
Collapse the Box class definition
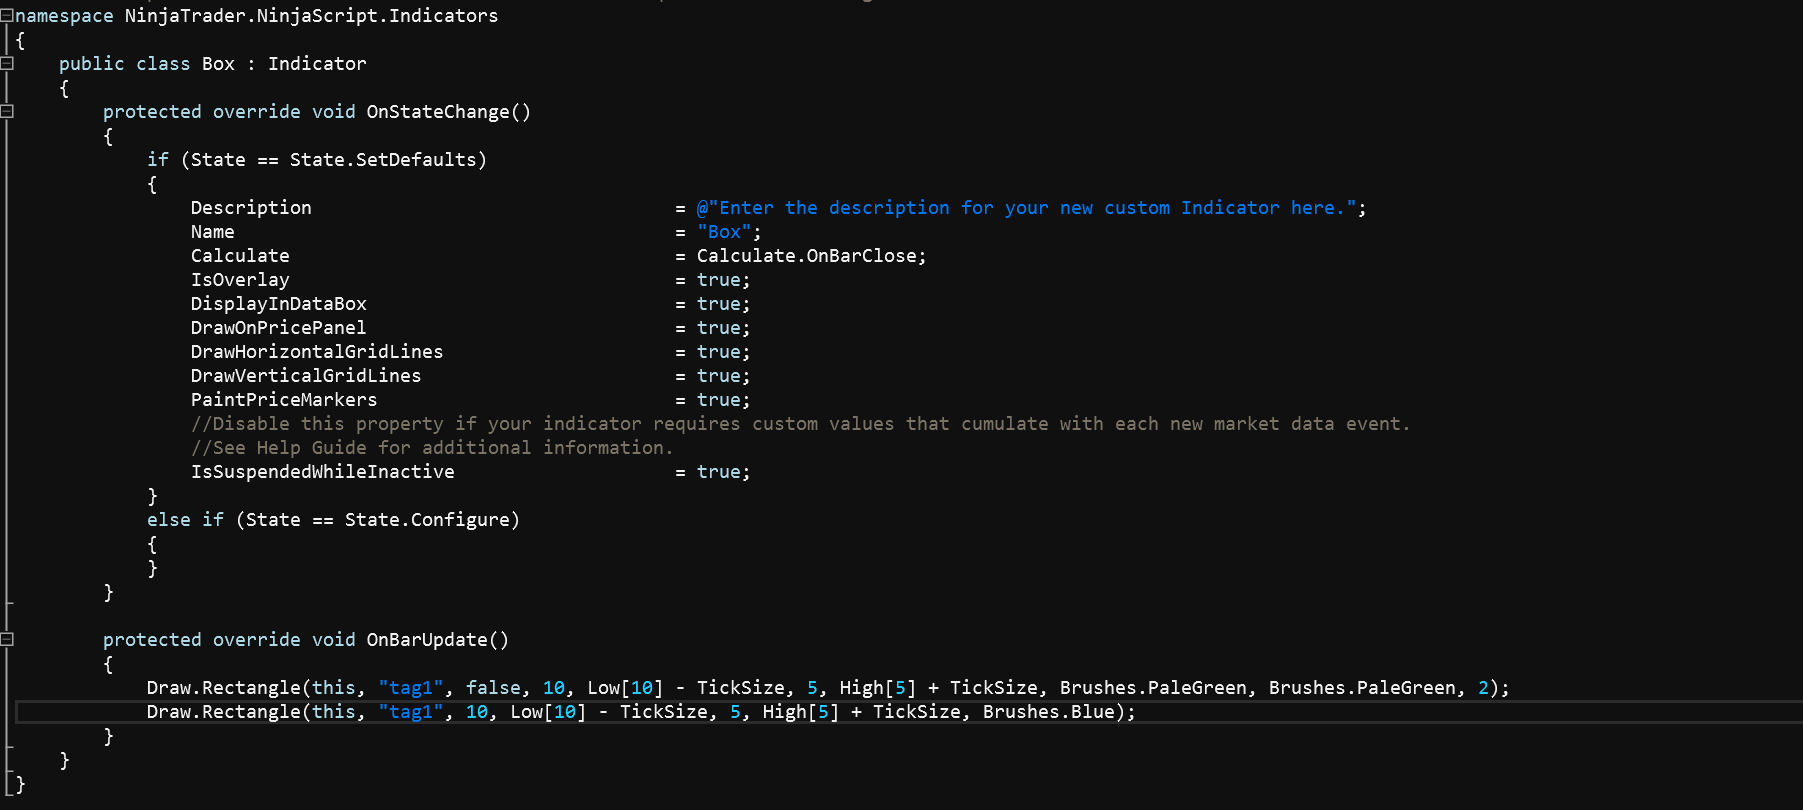[6, 63]
